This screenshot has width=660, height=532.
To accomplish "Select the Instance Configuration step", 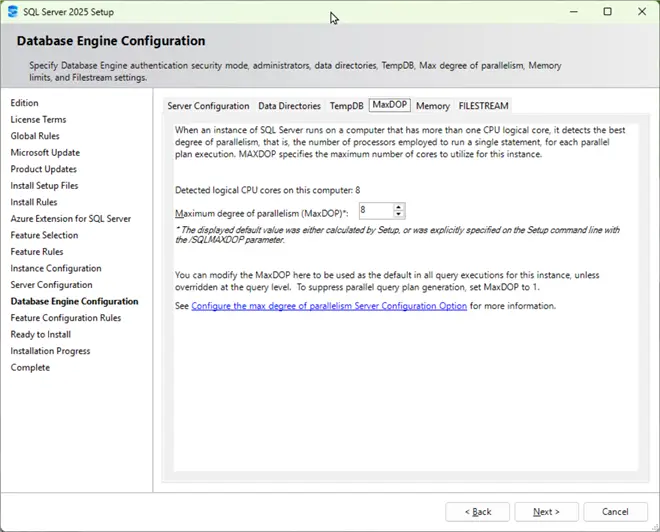I will pyautogui.click(x=56, y=269).
